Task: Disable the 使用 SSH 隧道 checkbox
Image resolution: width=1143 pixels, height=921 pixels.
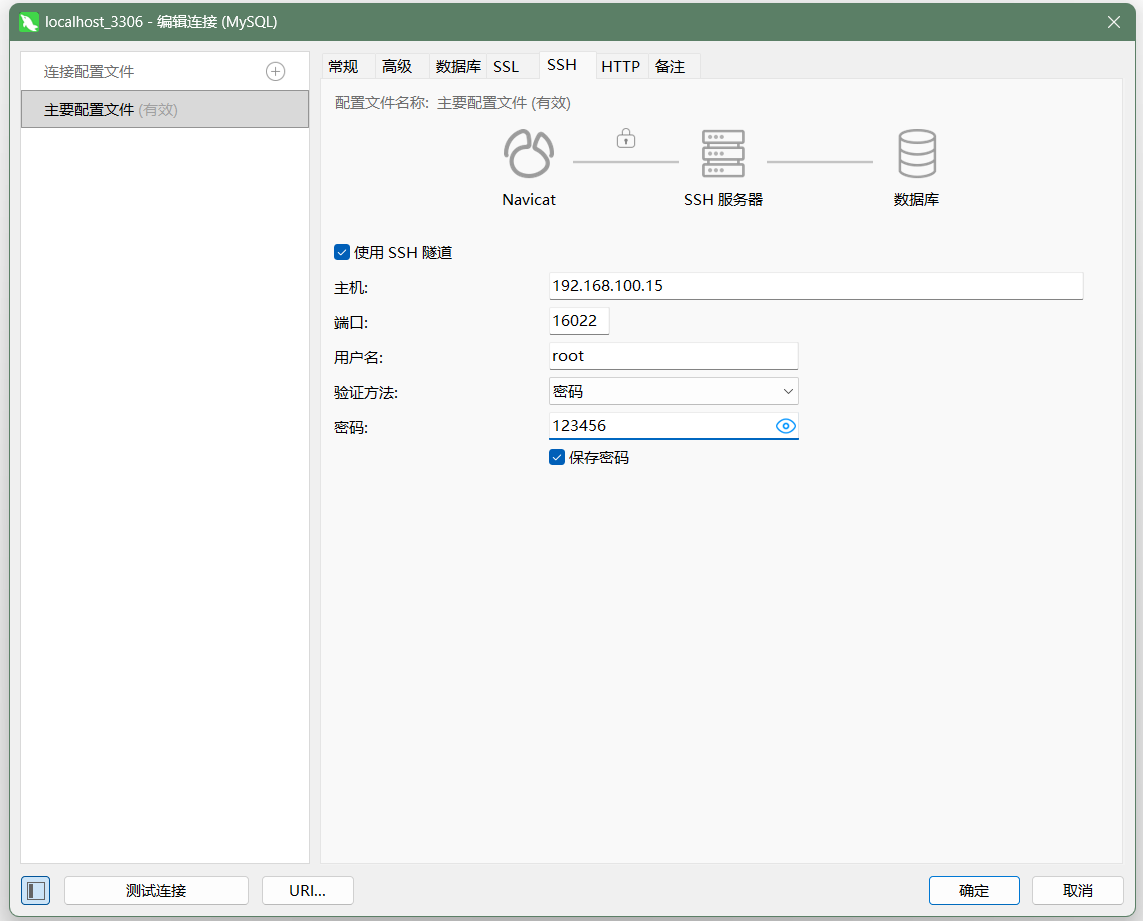Action: [x=342, y=252]
